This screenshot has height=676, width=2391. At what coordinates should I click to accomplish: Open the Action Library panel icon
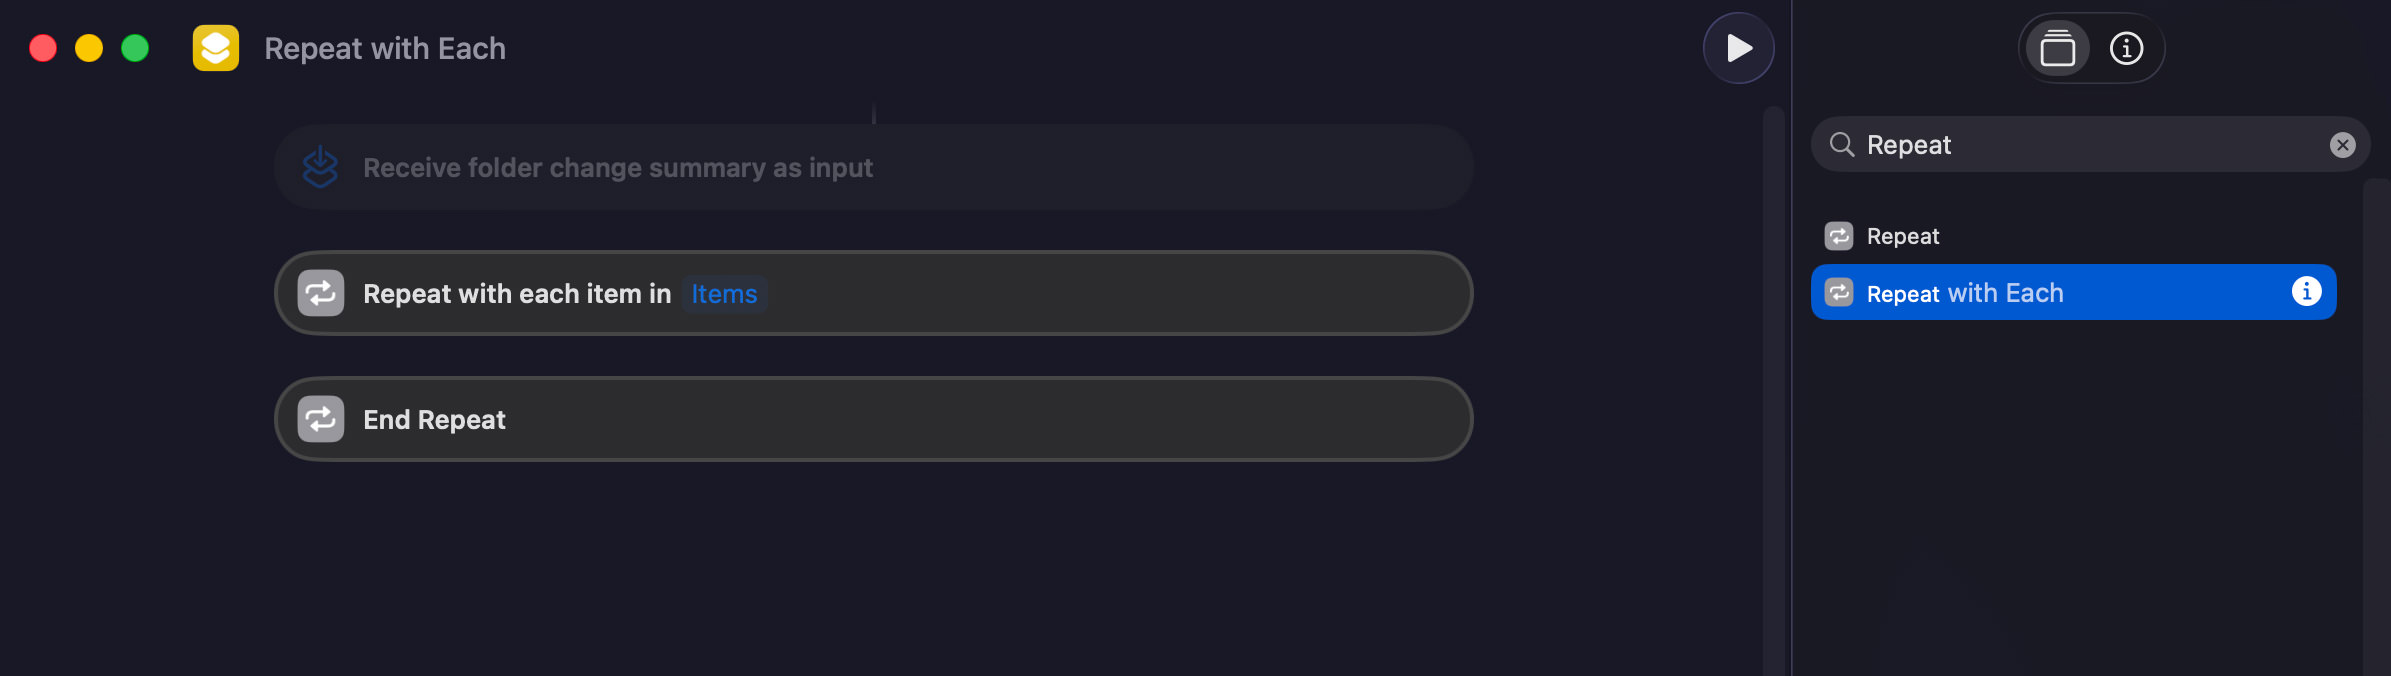pyautogui.click(x=2056, y=47)
